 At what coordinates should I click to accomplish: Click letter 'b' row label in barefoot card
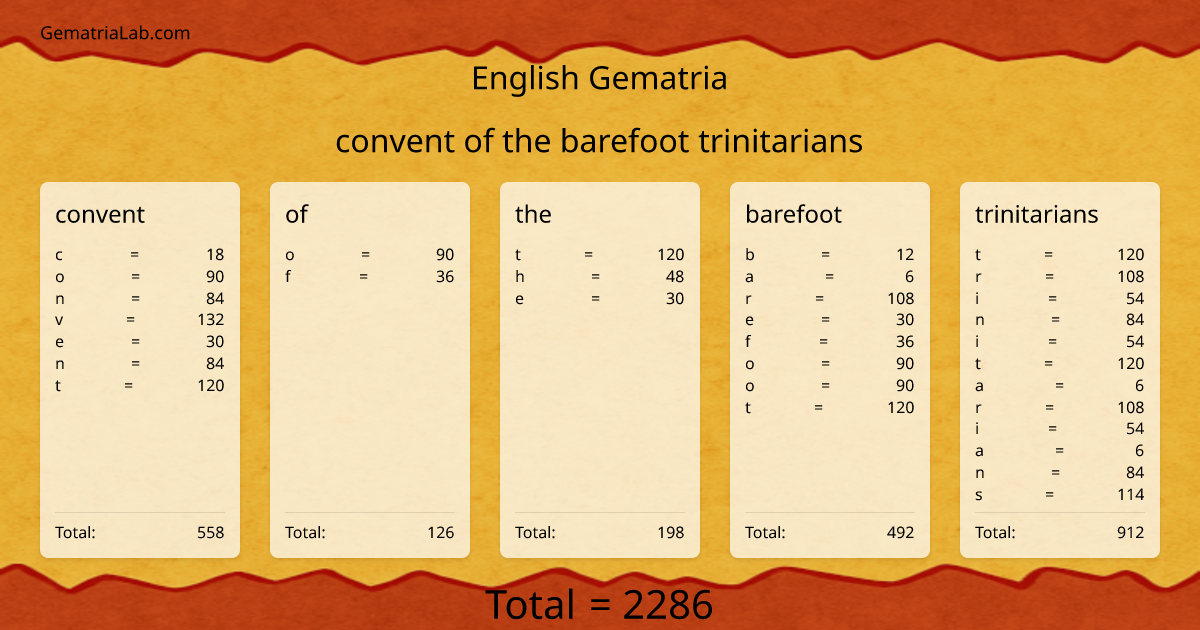(750, 255)
